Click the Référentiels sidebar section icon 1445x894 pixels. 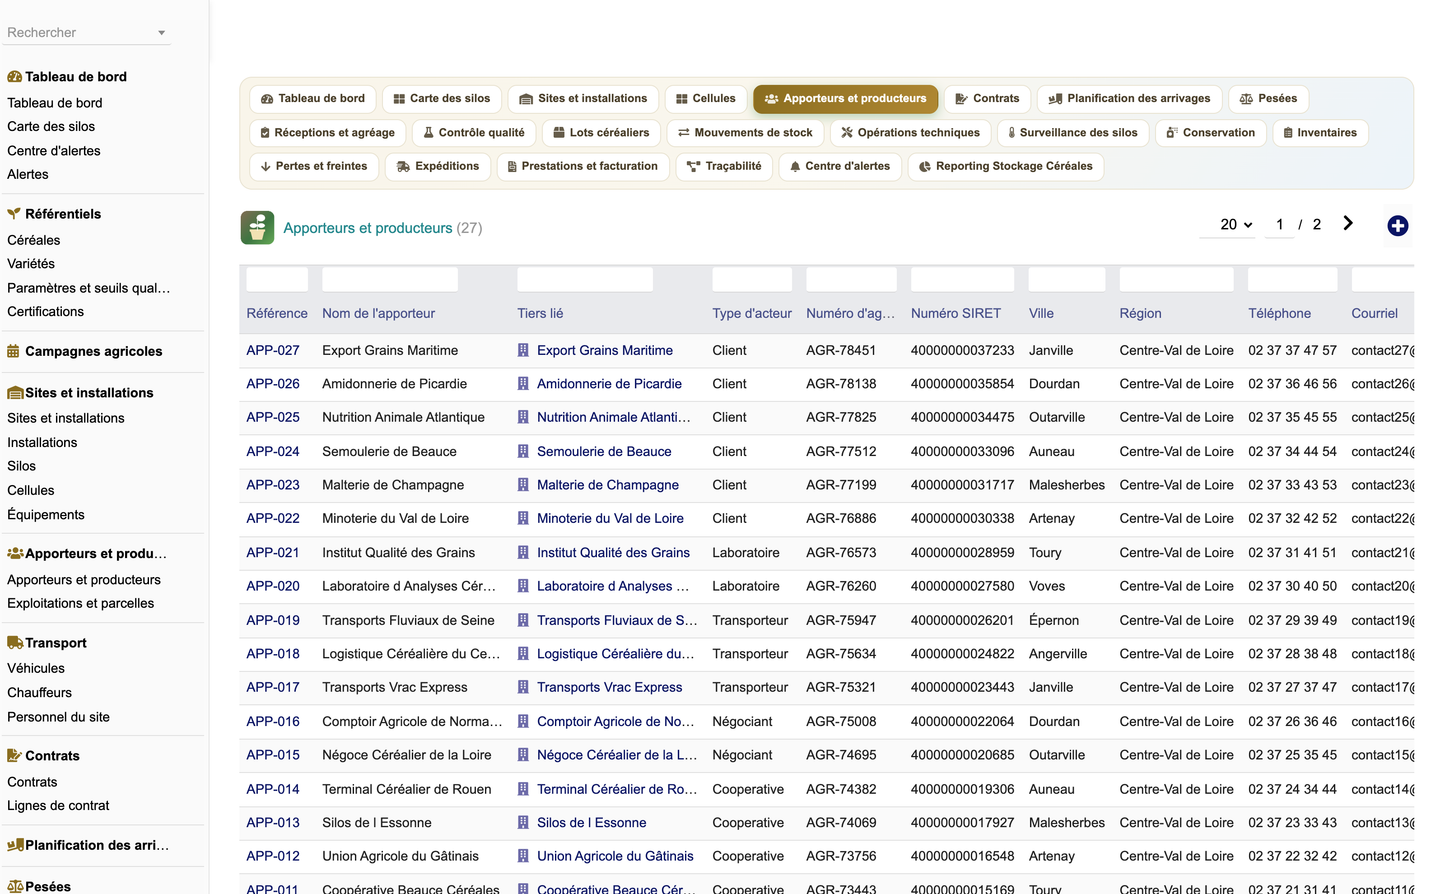[x=15, y=214]
